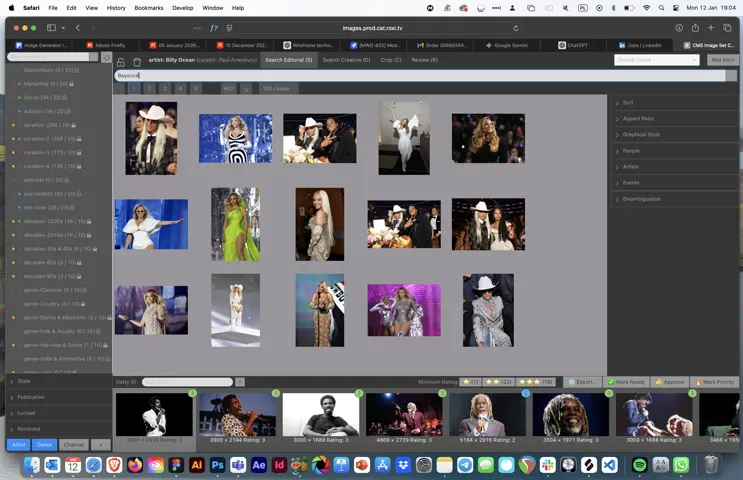Select the three-star minimum rating filter
743x480 pixels.
click(x=538, y=382)
